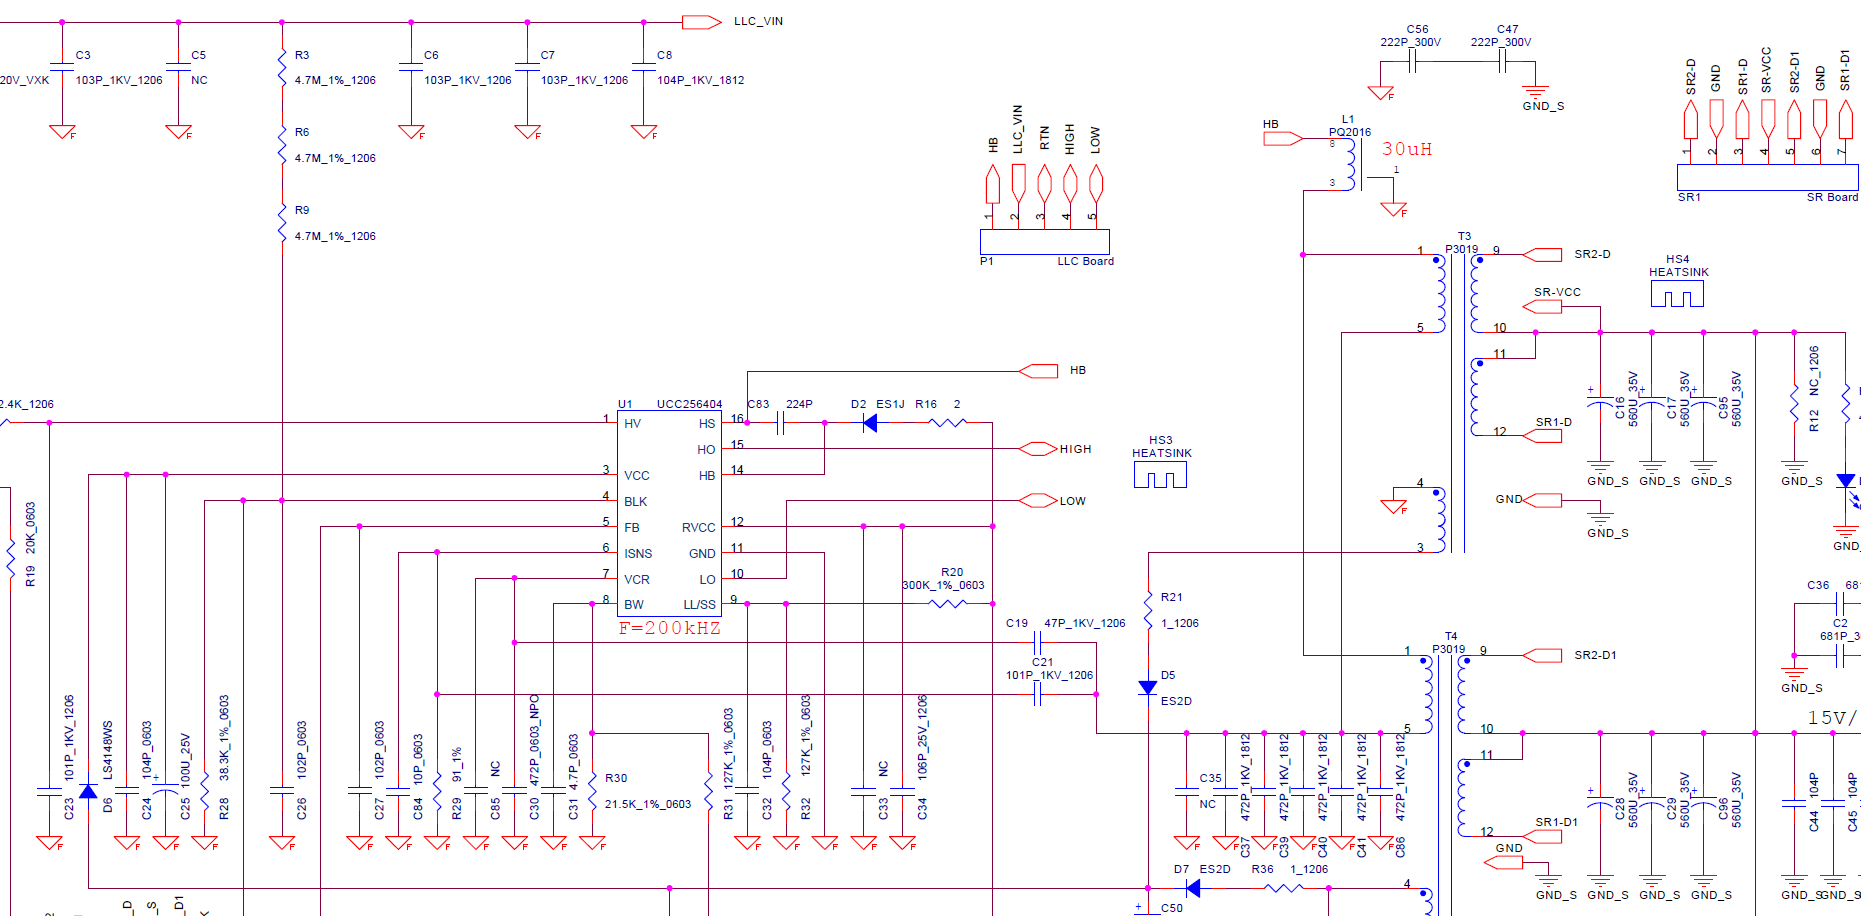This screenshot has height=916, width=1861.
Task: Click the 'R30' reference designator
Action: click(616, 778)
